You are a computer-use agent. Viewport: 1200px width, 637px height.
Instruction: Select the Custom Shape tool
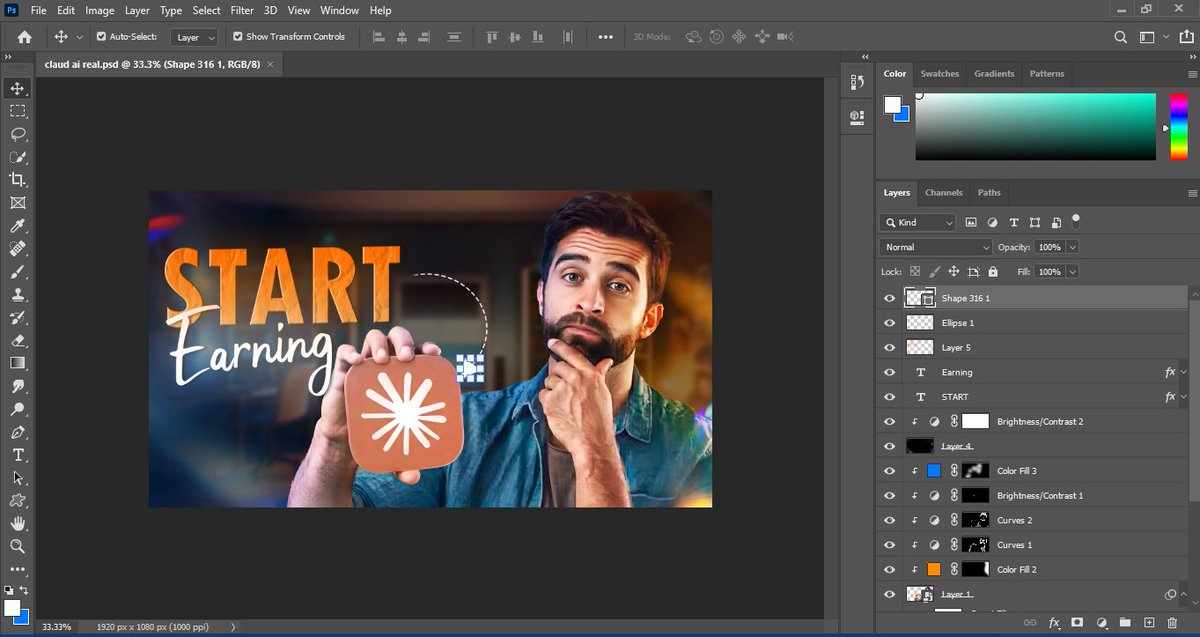17,500
